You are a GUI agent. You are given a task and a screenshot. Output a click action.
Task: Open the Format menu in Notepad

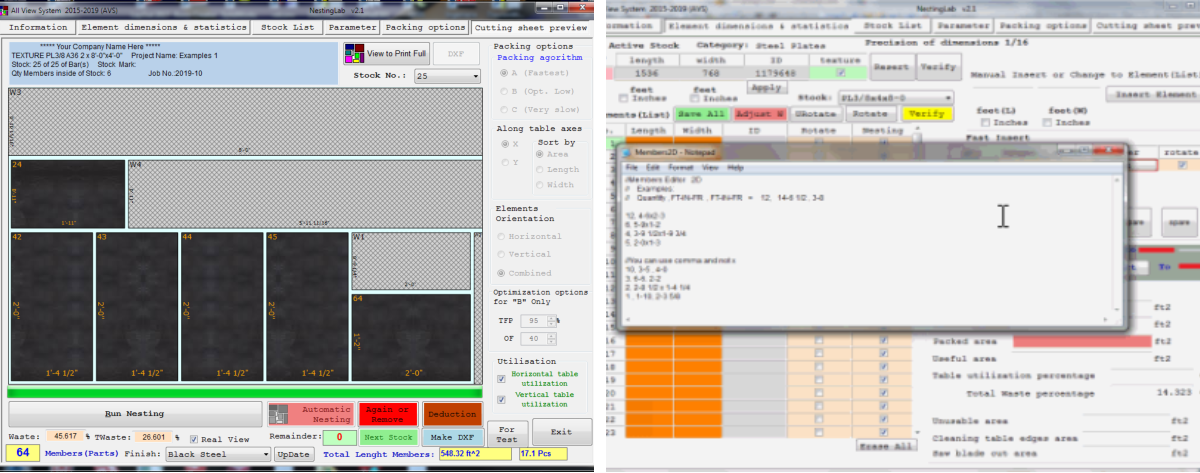(680, 168)
